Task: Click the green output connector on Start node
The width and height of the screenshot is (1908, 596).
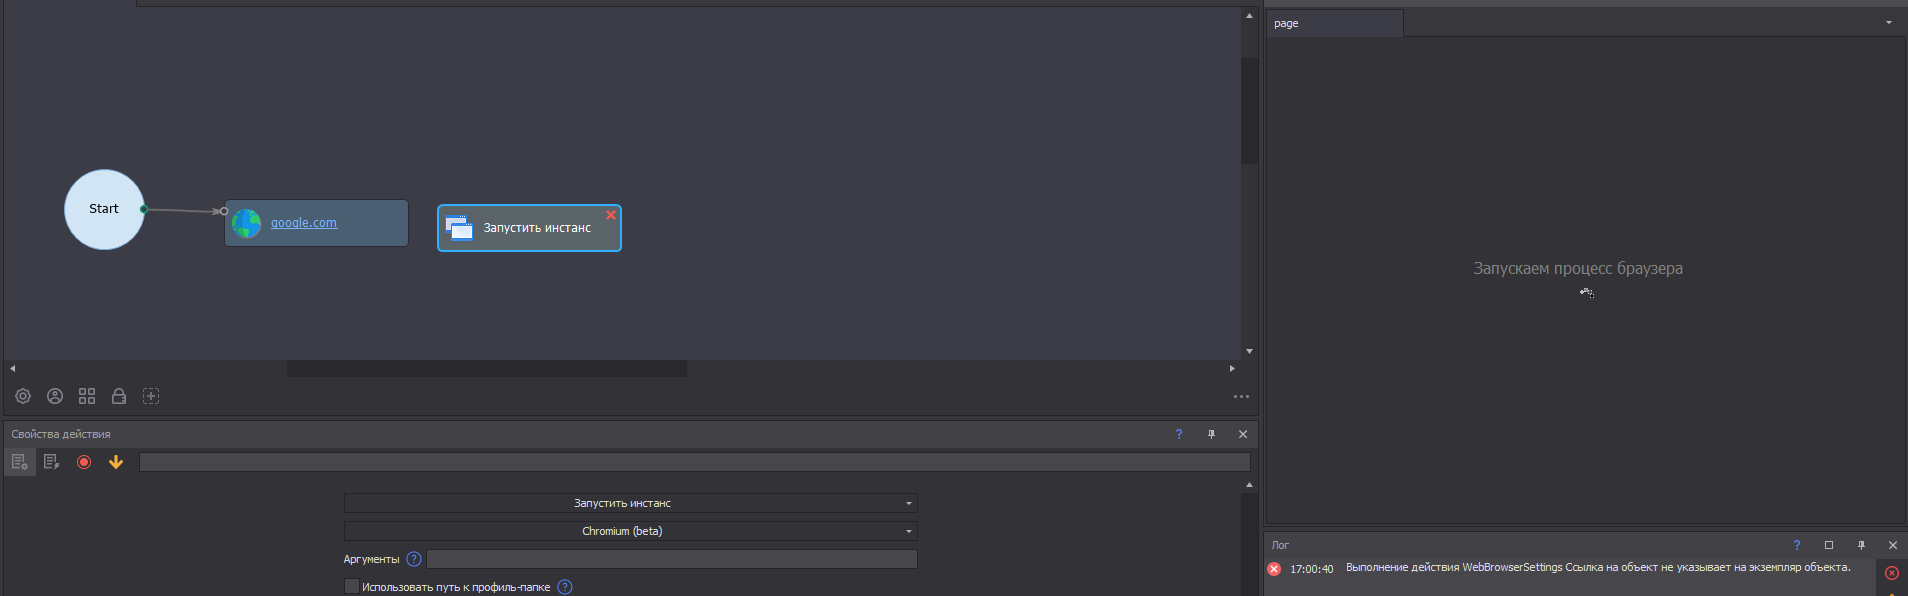Action: pyautogui.click(x=144, y=209)
